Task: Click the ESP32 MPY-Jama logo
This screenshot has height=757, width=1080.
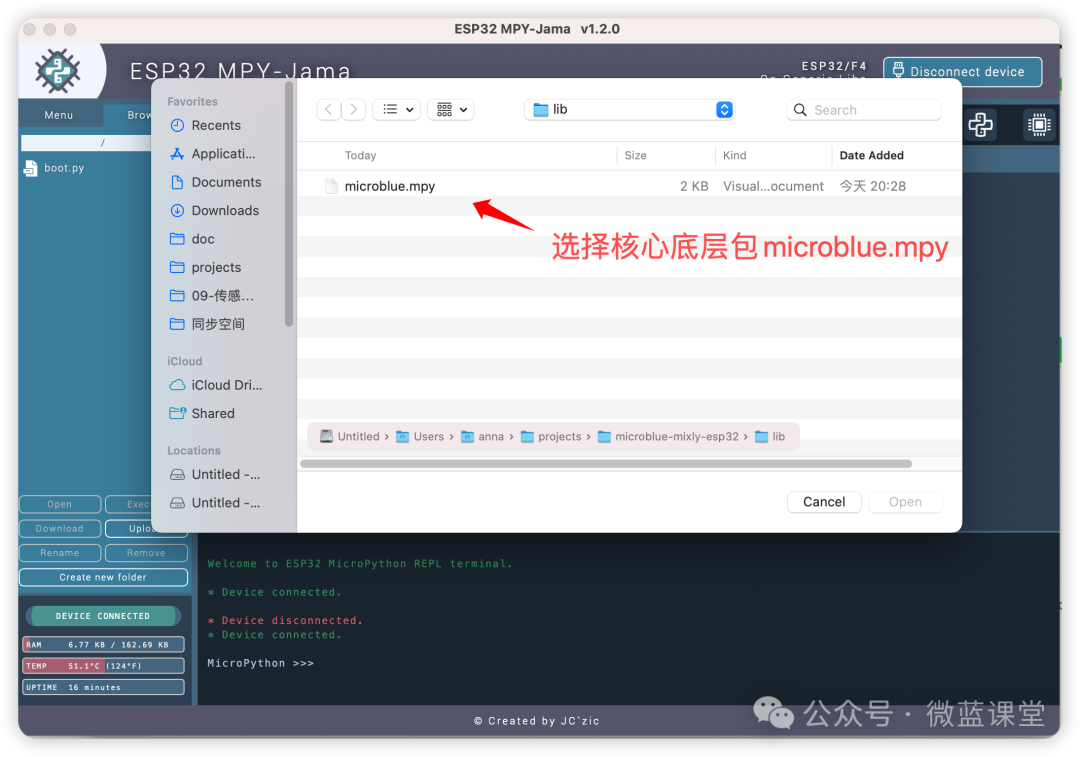Action: [x=57, y=71]
